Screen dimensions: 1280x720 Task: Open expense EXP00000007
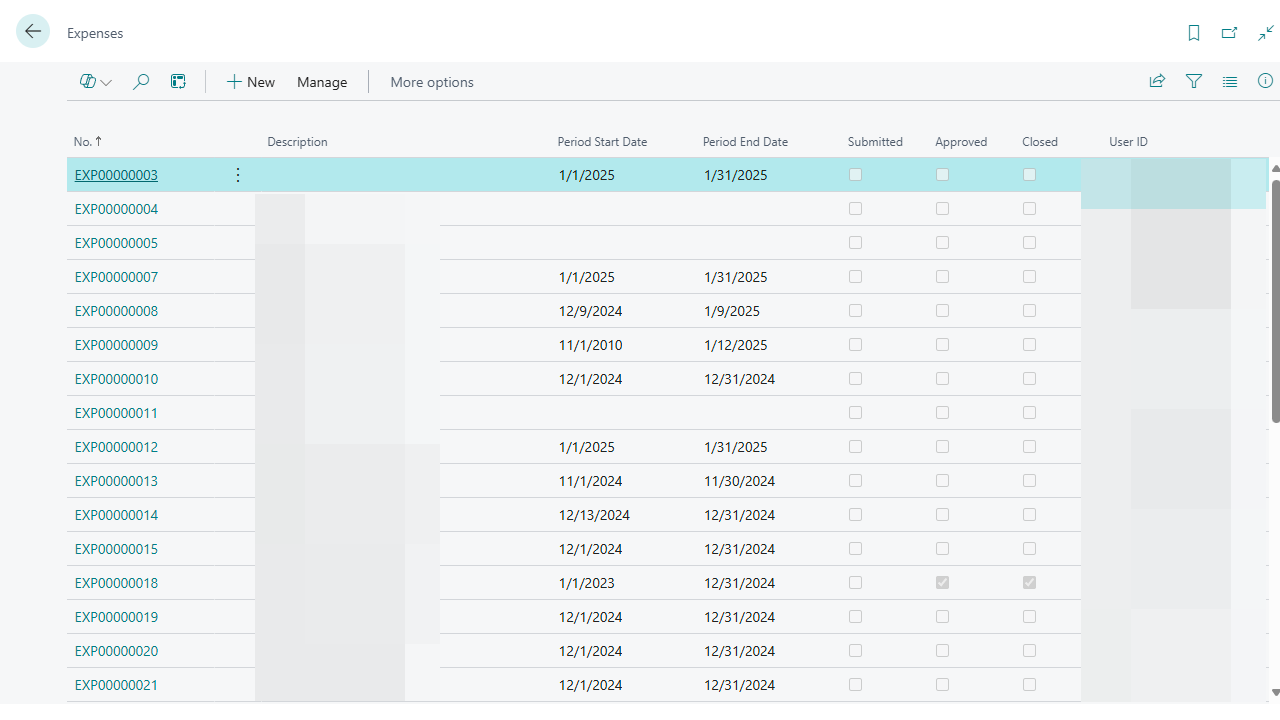coord(116,277)
